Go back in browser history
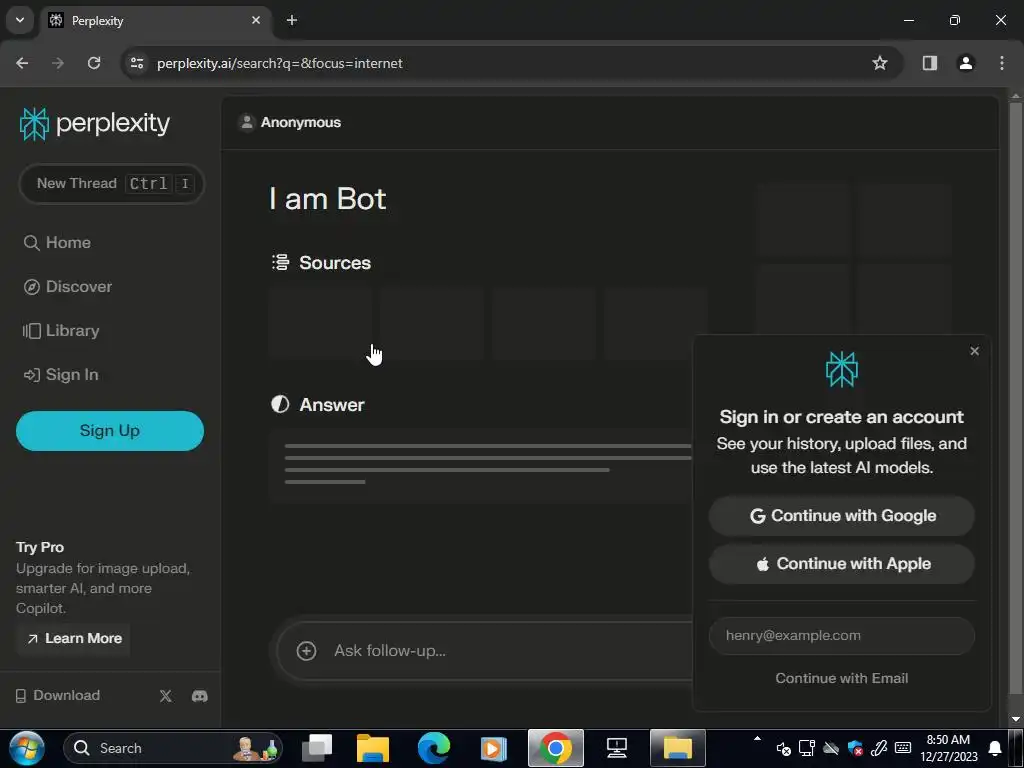The image size is (1024, 768). pos(22,63)
